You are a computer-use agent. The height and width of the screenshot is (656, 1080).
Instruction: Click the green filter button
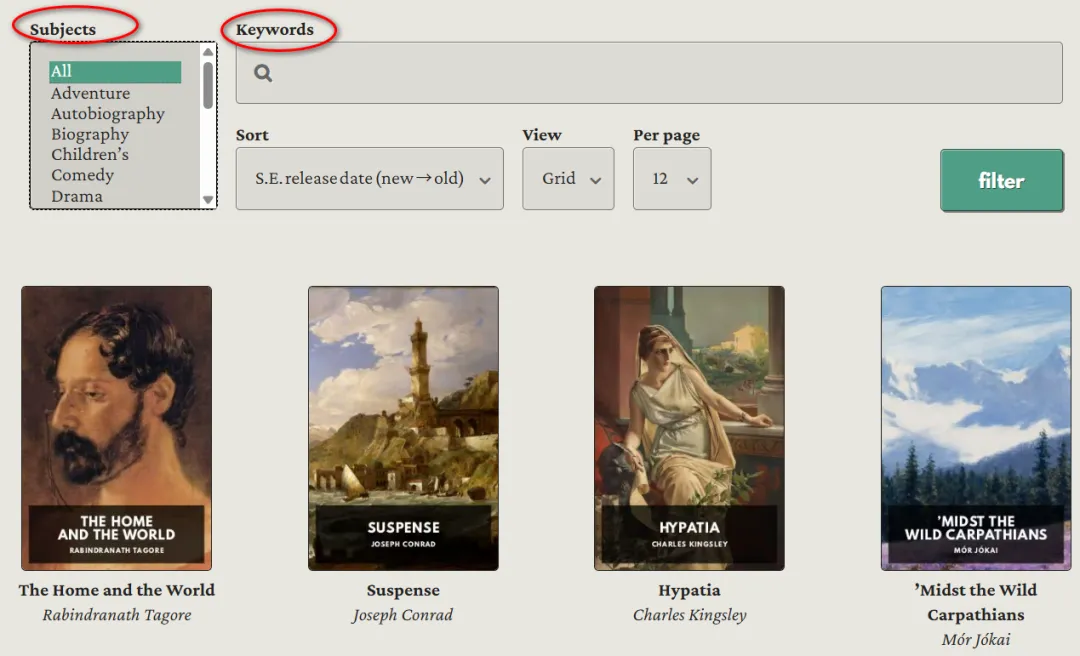1001,181
